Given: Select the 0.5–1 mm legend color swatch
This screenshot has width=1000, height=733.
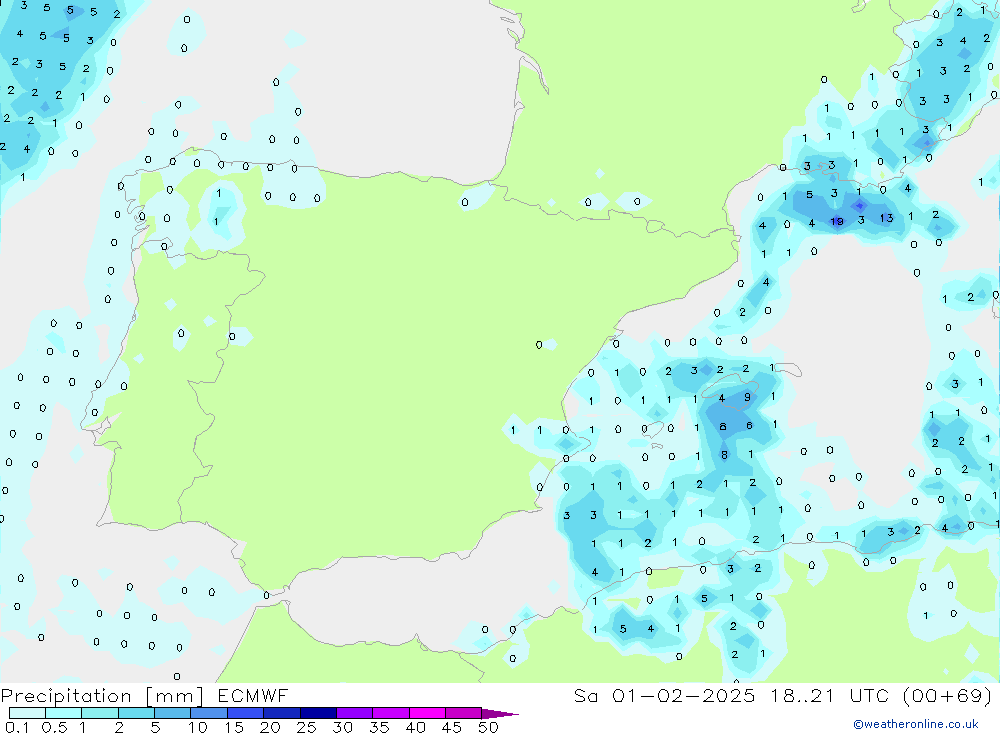Looking at the screenshot, I should (63, 713).
